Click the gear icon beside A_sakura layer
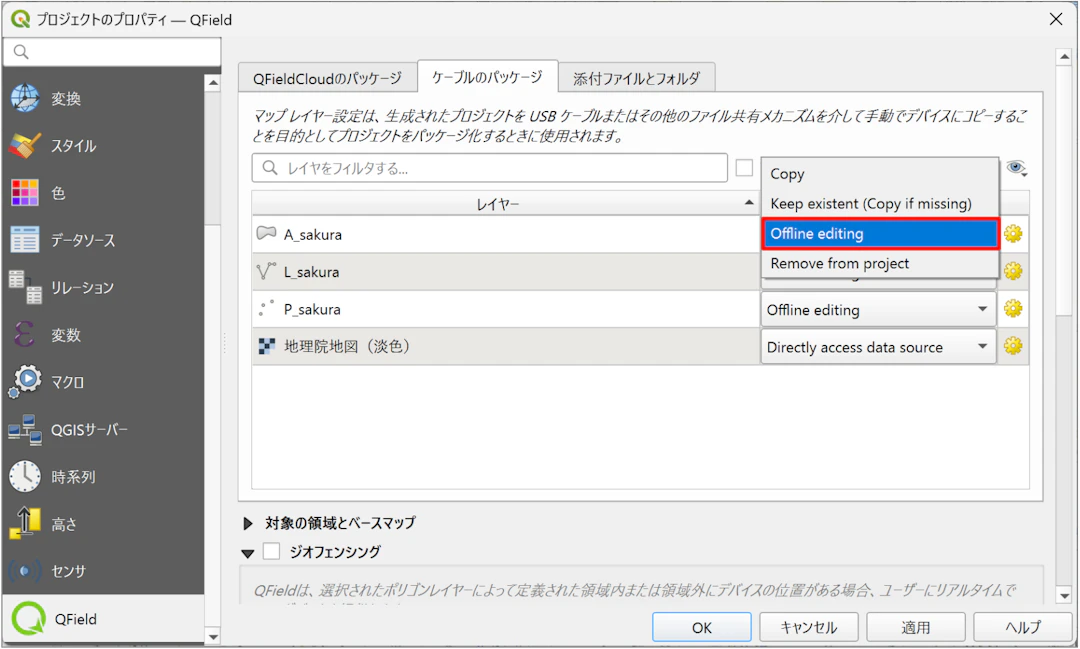This screenshot has width=1080, height=649. (1013, 233)
